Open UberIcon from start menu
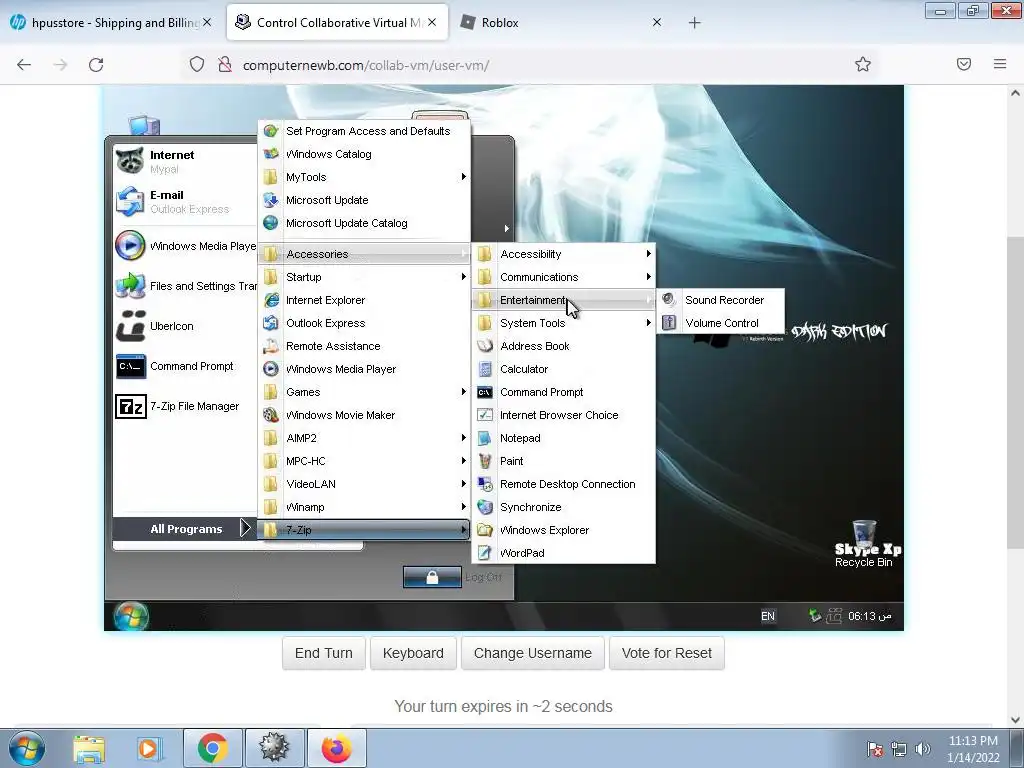The height and width of the screenshot is (768, 1024). coord(185,326)
